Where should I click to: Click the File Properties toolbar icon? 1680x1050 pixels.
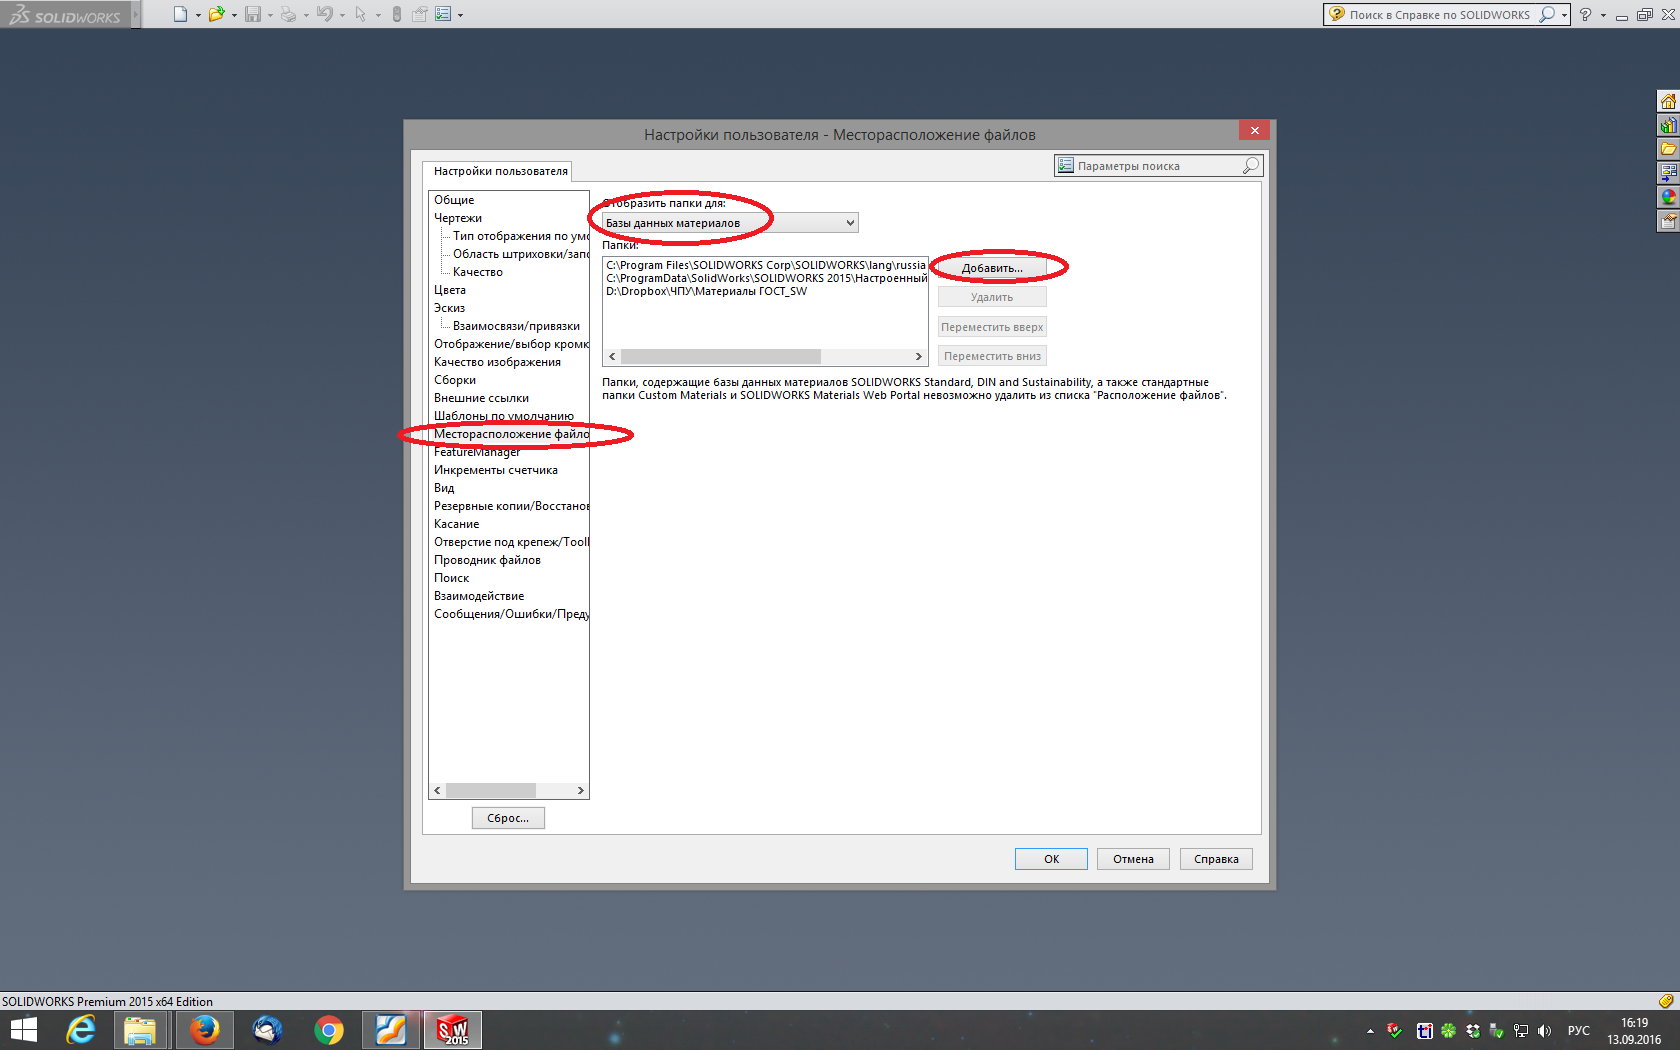tap(420, 14)
